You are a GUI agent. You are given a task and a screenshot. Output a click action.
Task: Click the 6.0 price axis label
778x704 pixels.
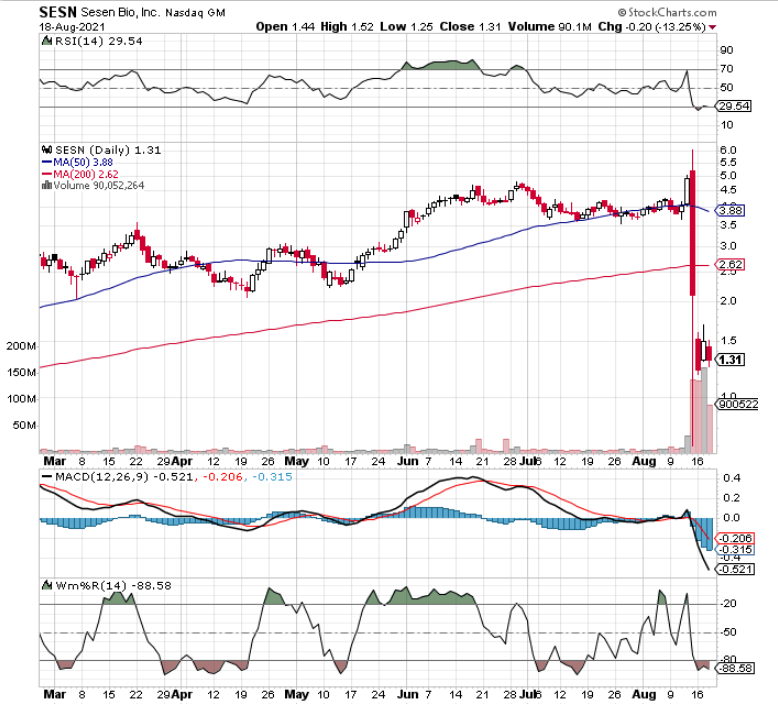tap(727, 150)
